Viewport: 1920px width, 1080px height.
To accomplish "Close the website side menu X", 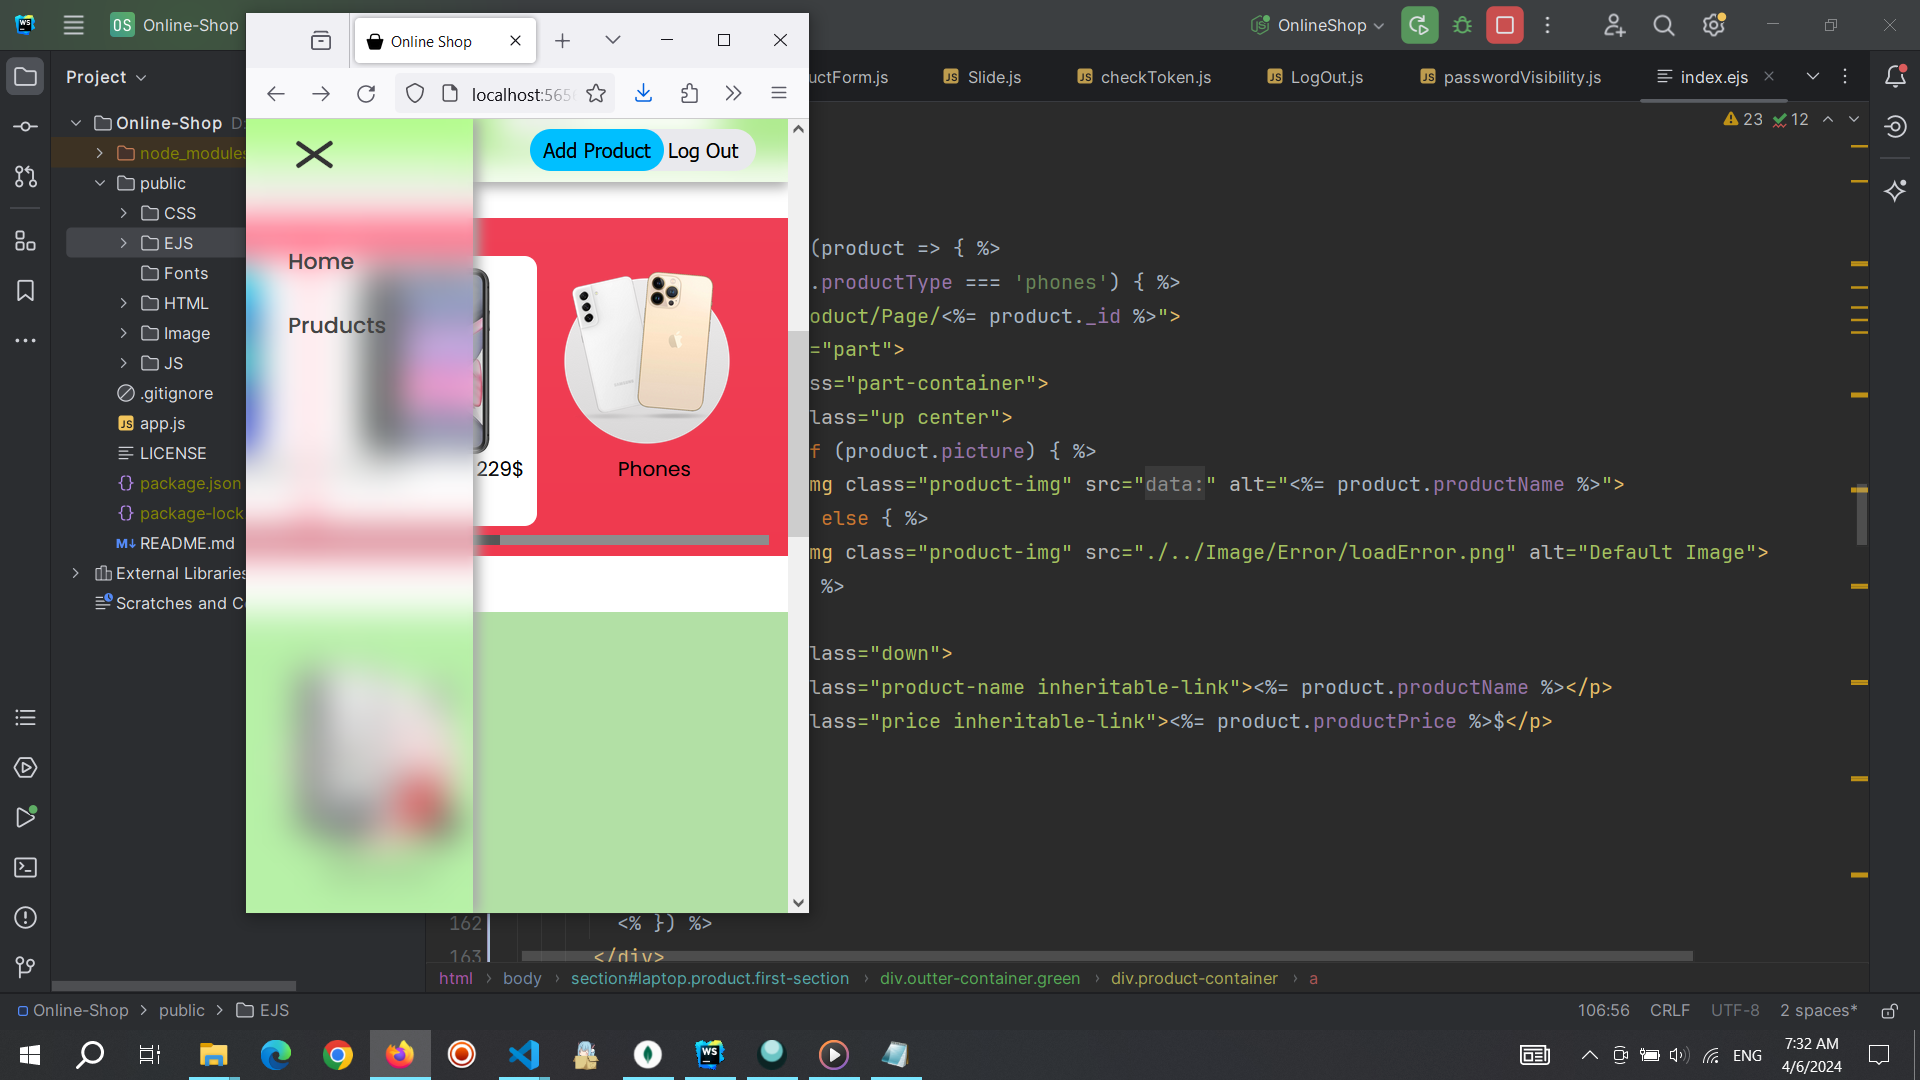I will 314,154.
